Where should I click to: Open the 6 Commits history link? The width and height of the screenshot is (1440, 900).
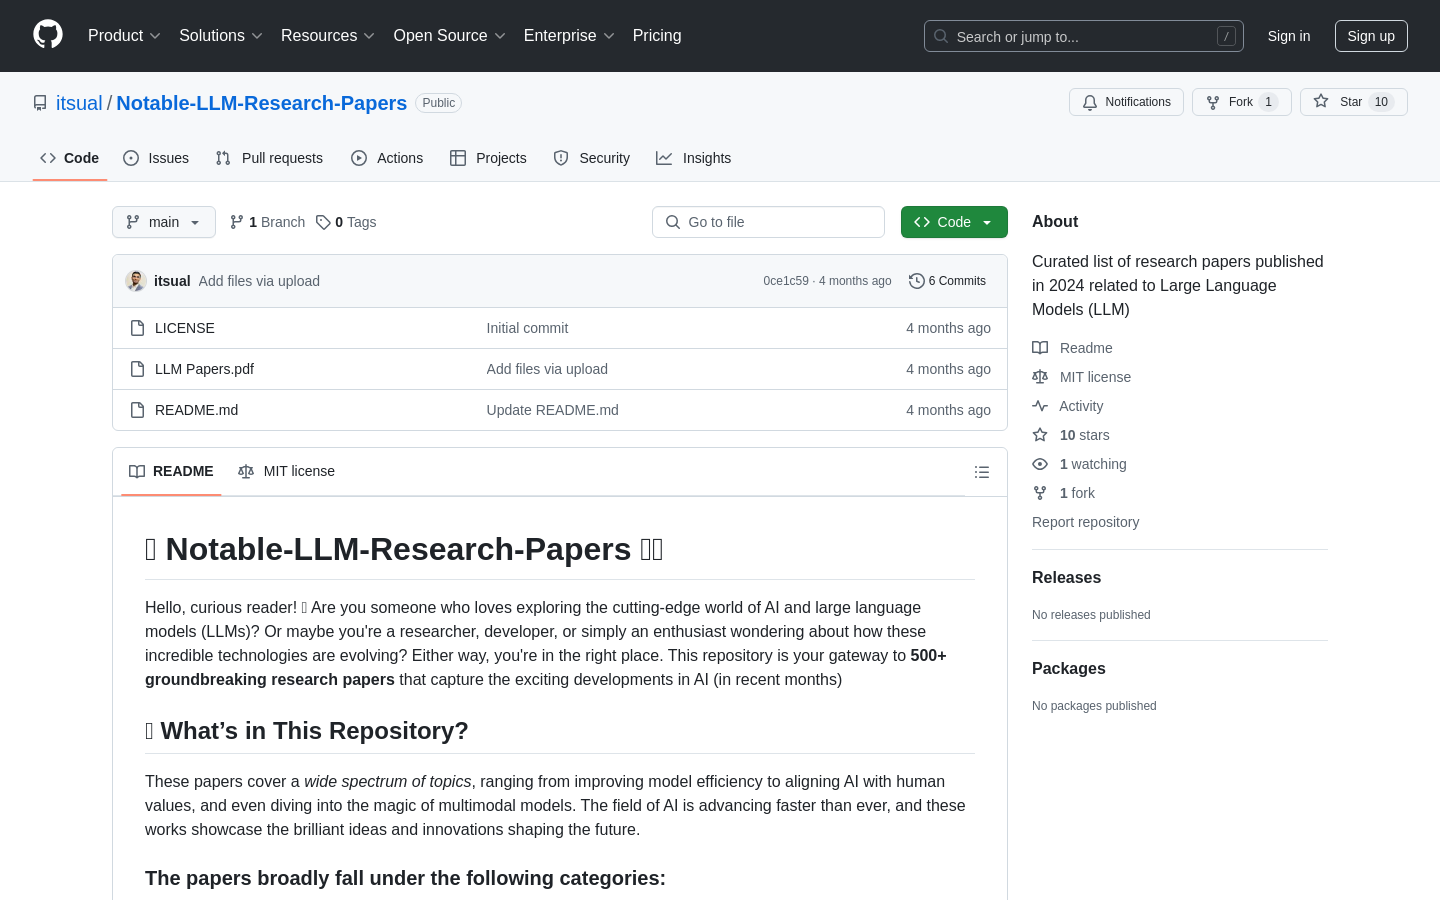coord(947,281)
